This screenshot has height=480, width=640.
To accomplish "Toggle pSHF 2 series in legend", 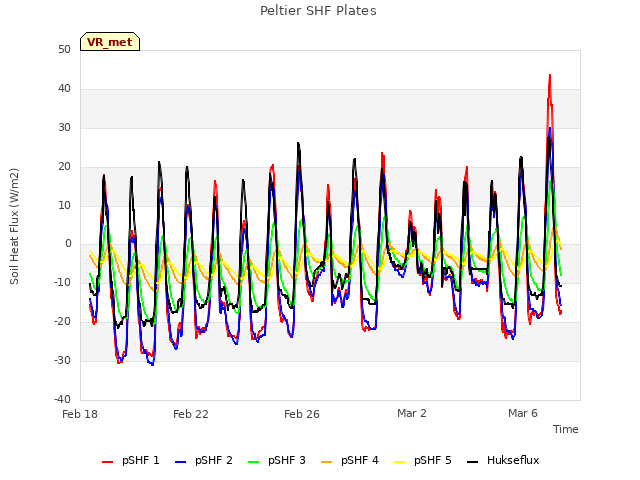I will coord(204,460).
